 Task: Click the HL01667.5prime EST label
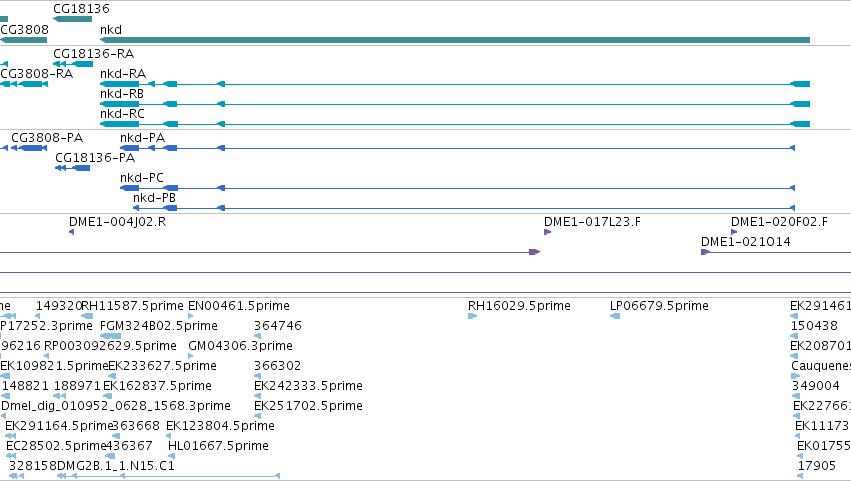point(218,447)
